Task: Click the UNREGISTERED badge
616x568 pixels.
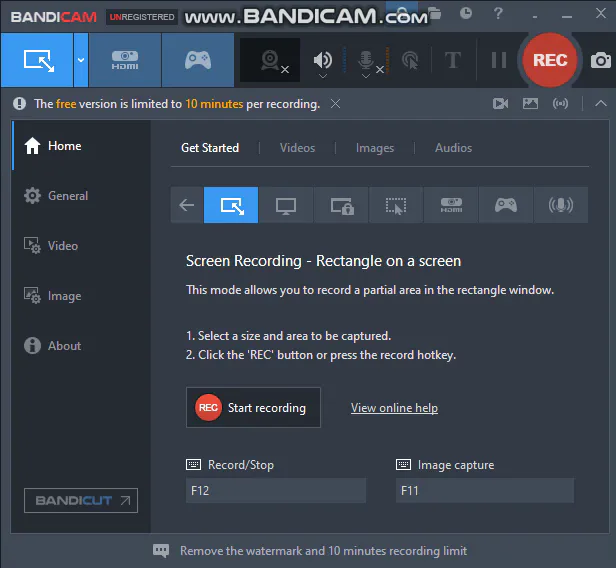Action: 141,17
